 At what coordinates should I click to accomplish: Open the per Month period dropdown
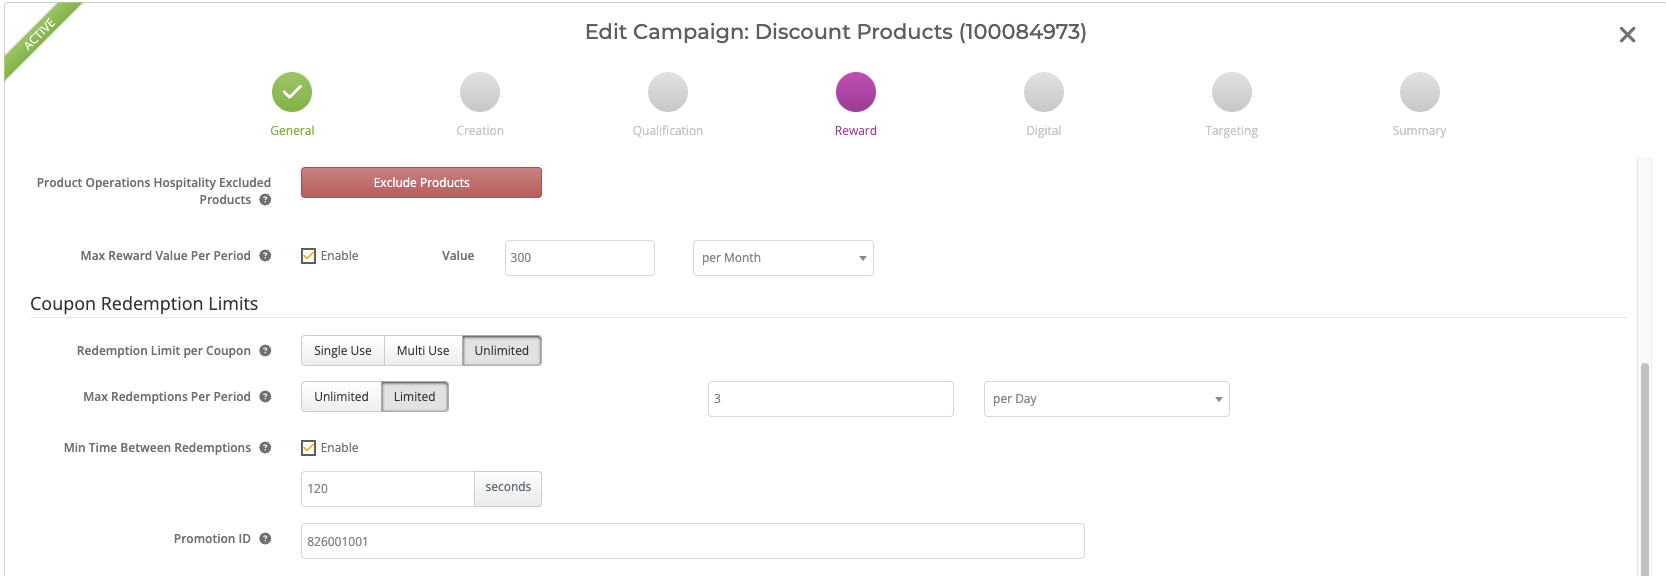point(783,258)
